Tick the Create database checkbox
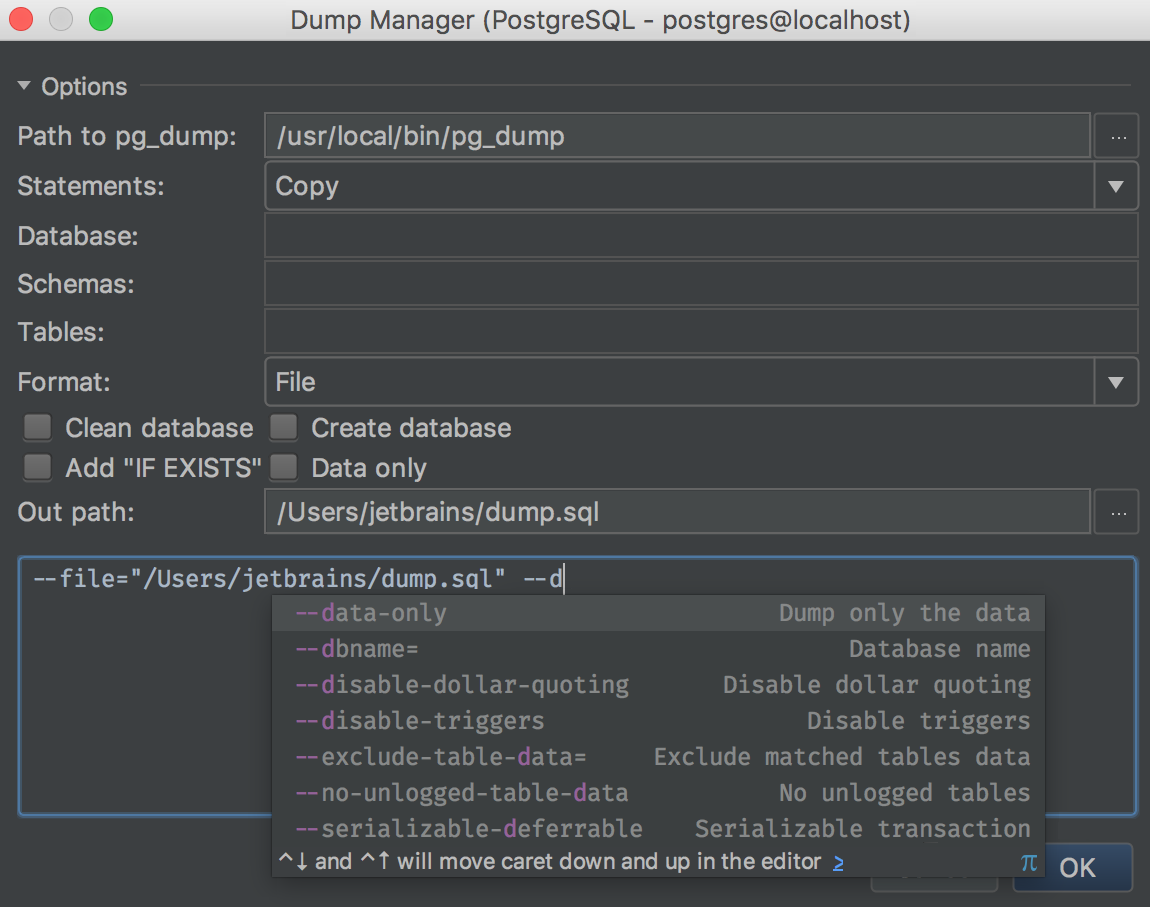The width and height of the screenshot is (1150, 907). (x=283, y=427)
